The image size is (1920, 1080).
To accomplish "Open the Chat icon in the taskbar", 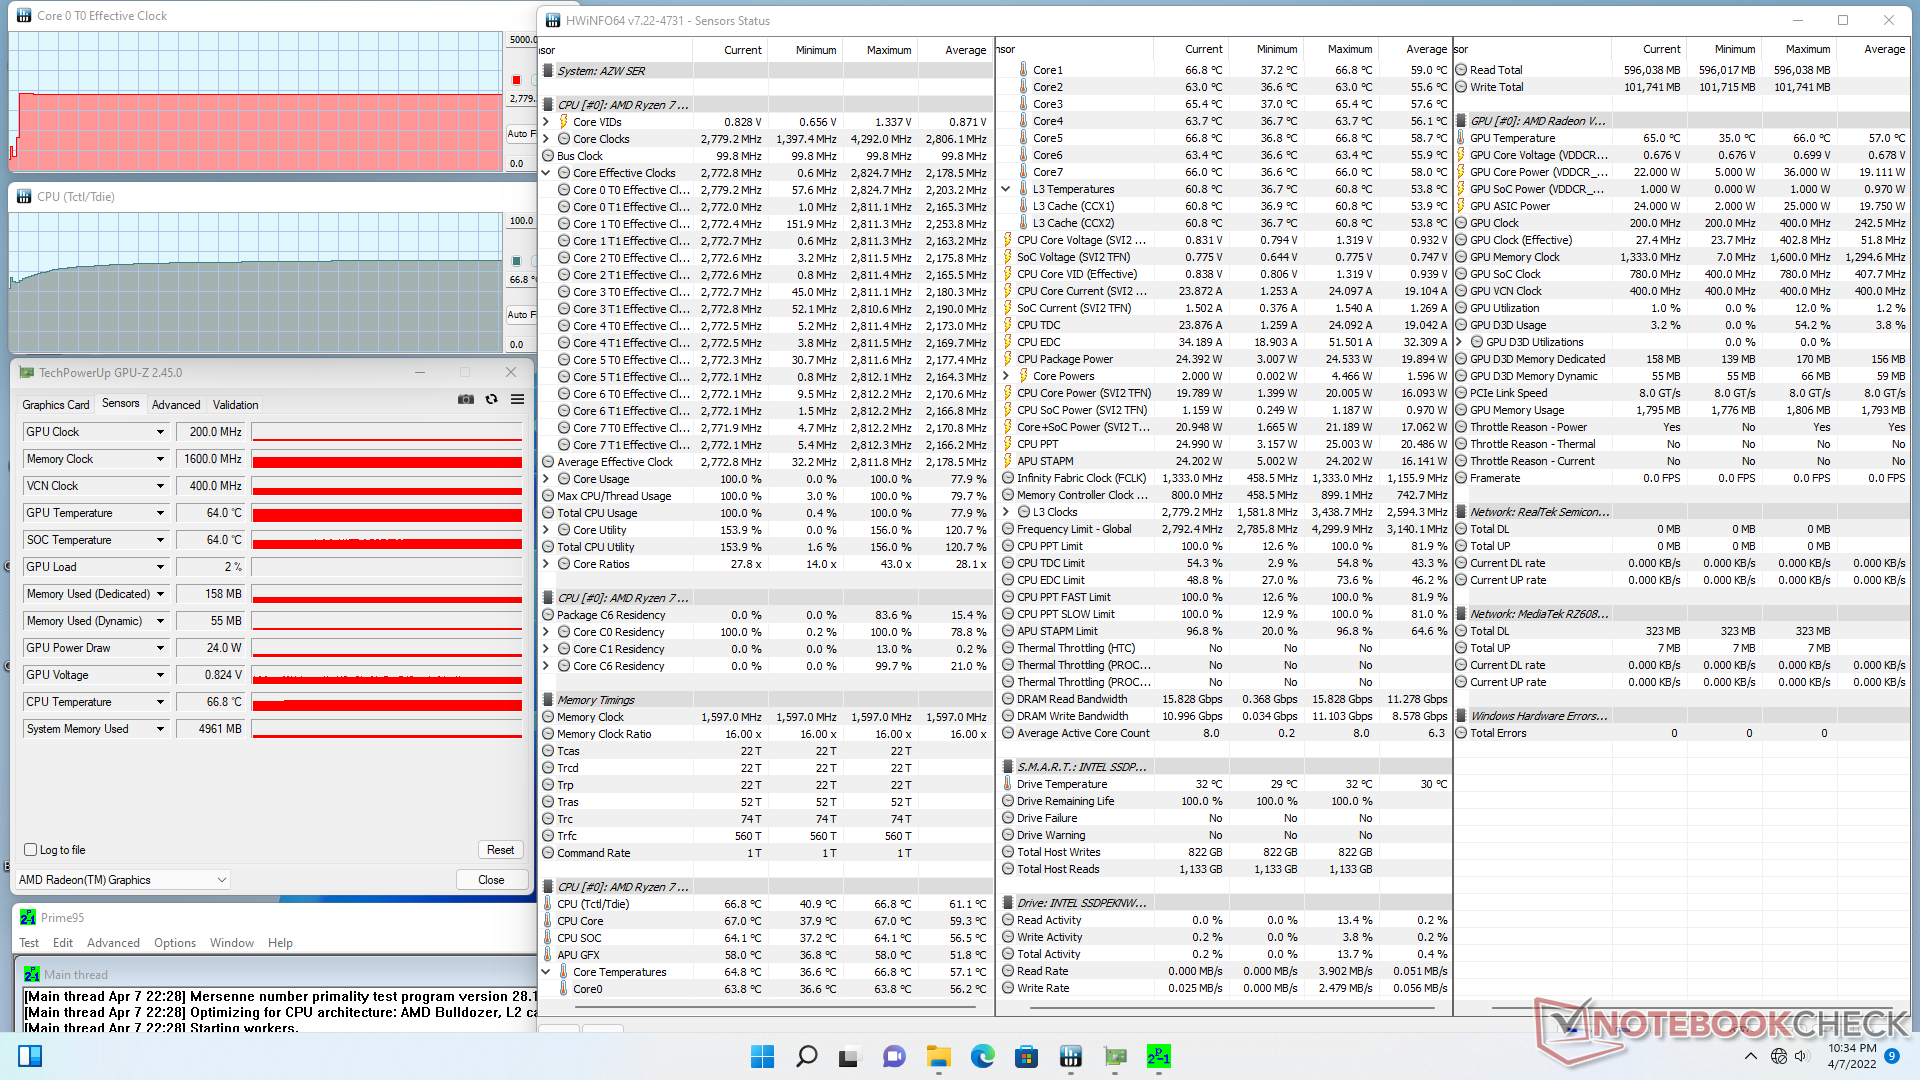I will (894, 1056).
